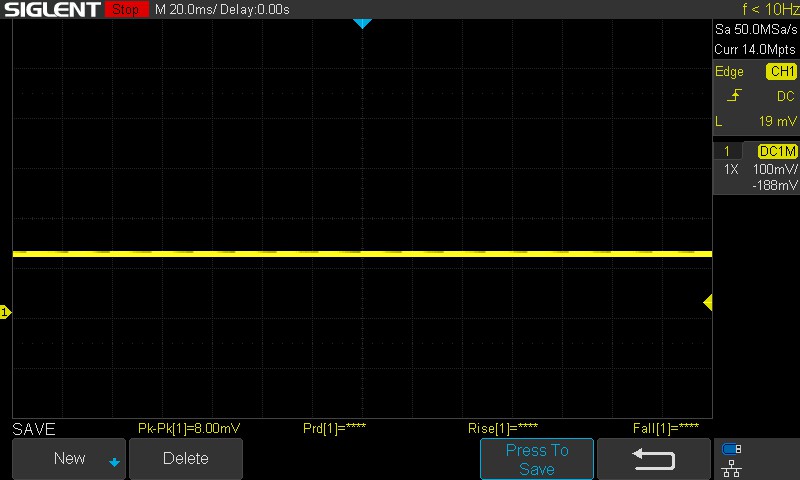Click the Press To Save softkey
Image resolution: width=800 pixels, height=480 pixels.
click(x=537, y=459)
